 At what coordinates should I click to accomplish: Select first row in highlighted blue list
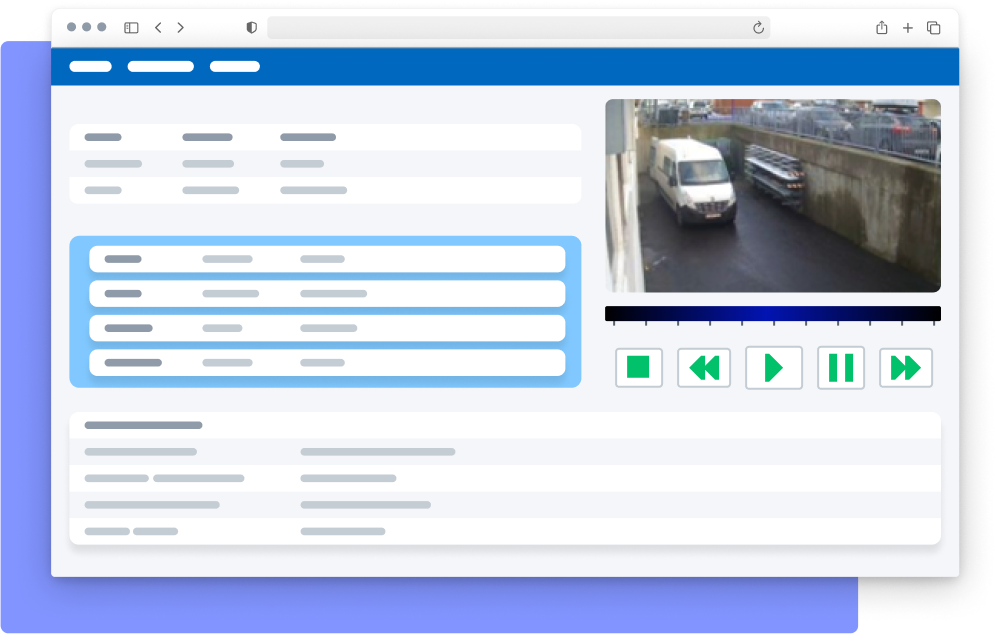coord(326,259)
